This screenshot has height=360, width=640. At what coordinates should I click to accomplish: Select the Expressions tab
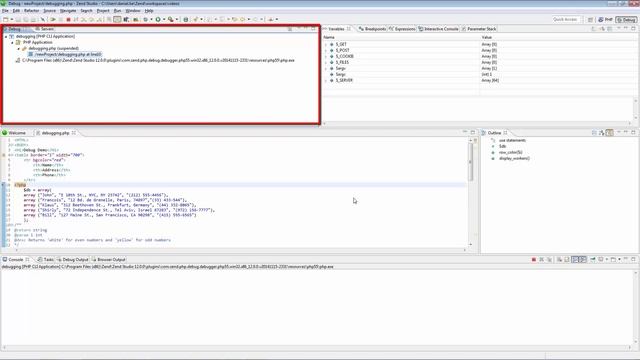pos(402,29)
